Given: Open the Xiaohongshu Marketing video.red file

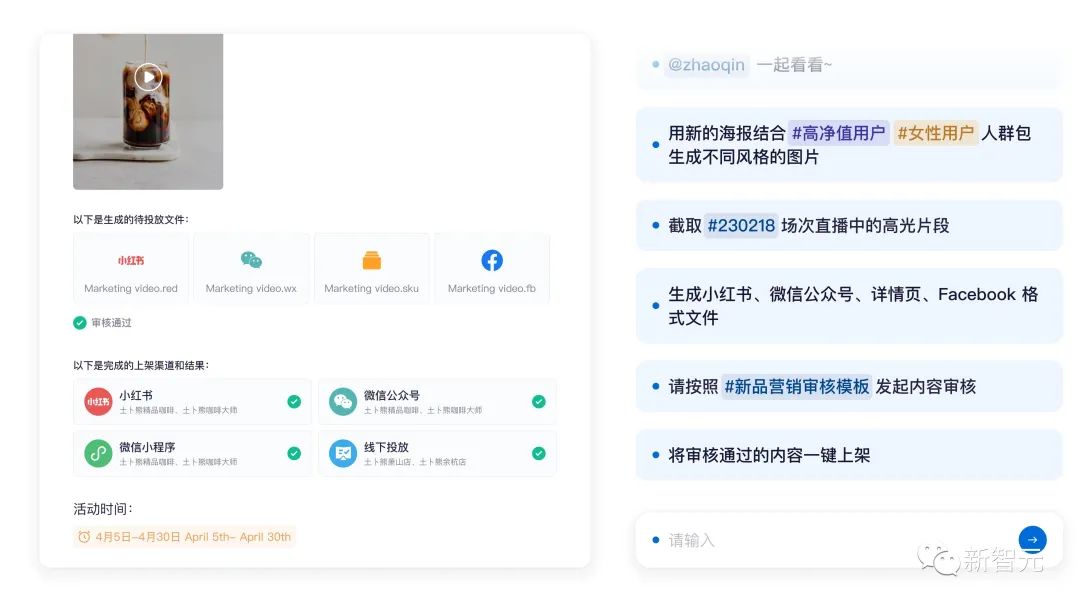Looking at the screenshot, I should [x=131, y=269].
